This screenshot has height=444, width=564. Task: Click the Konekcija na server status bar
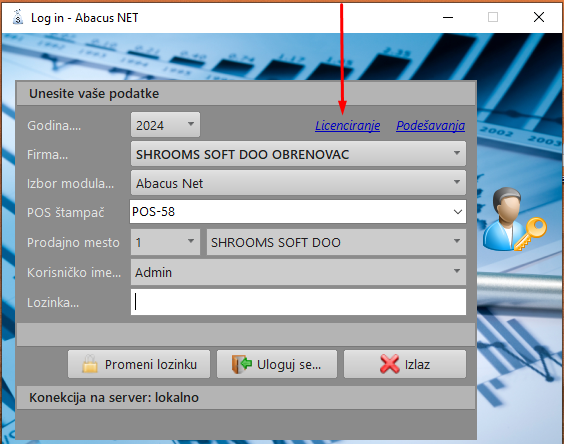click(246, 398)
